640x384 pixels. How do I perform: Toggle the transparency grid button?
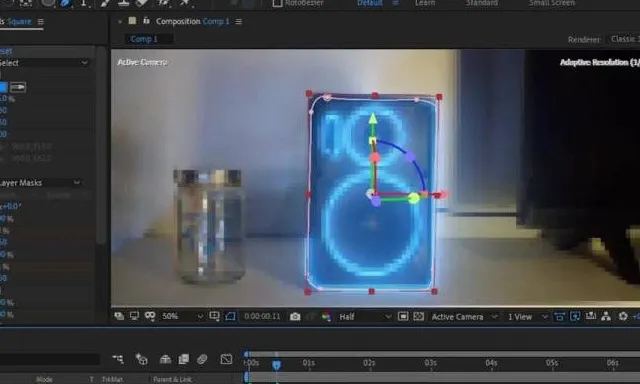click(418, 316)
